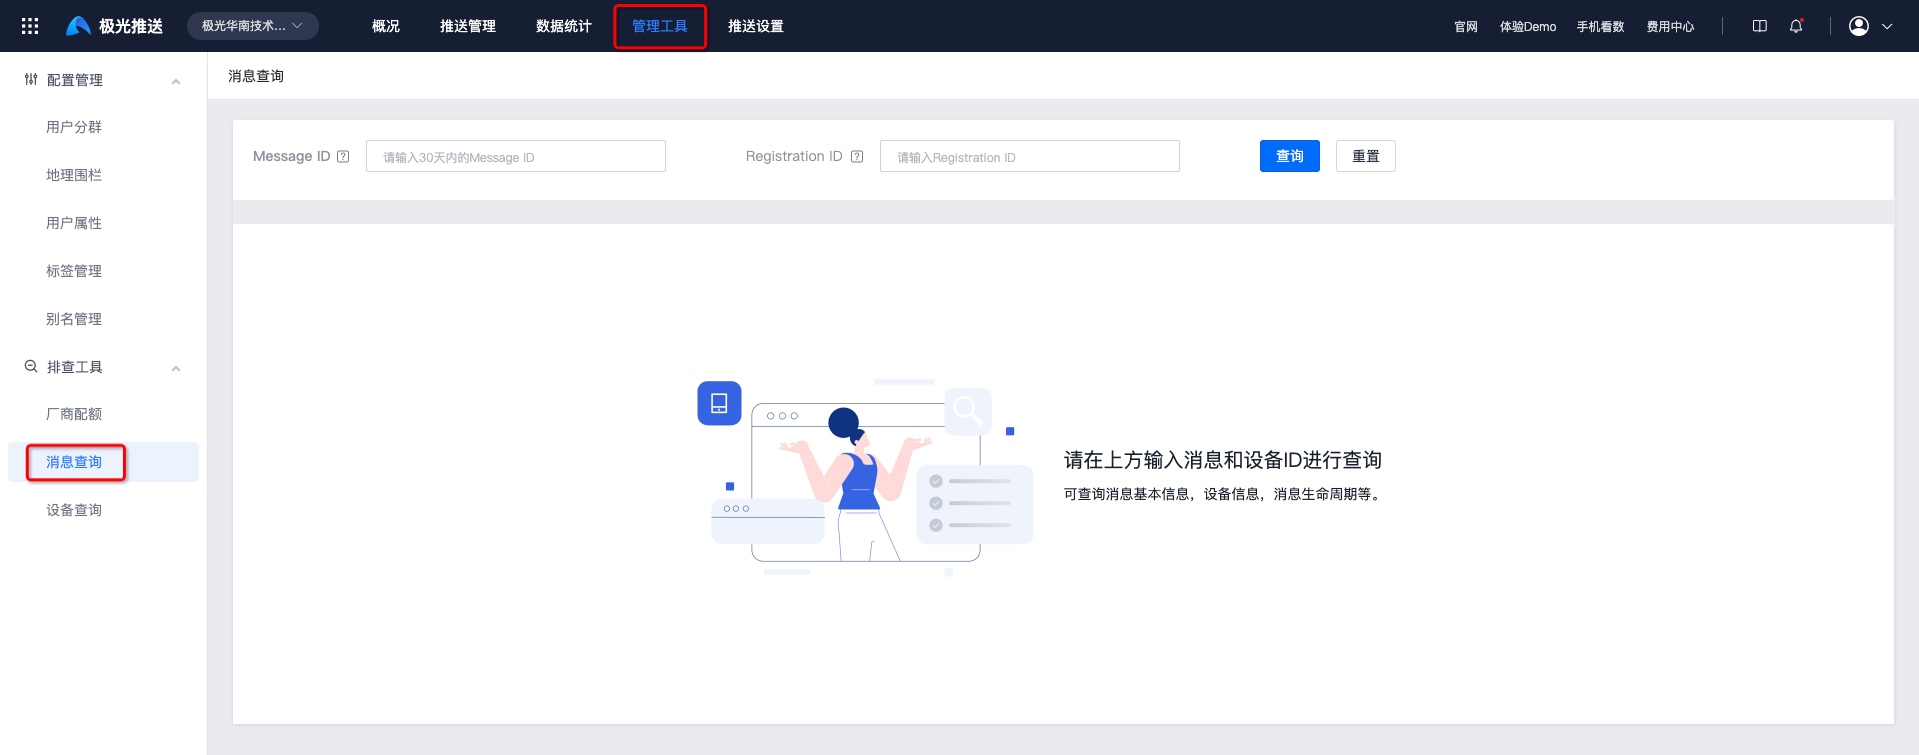Visit the 官网 link
This screenshot has width=1919, height=755.
1466,27
